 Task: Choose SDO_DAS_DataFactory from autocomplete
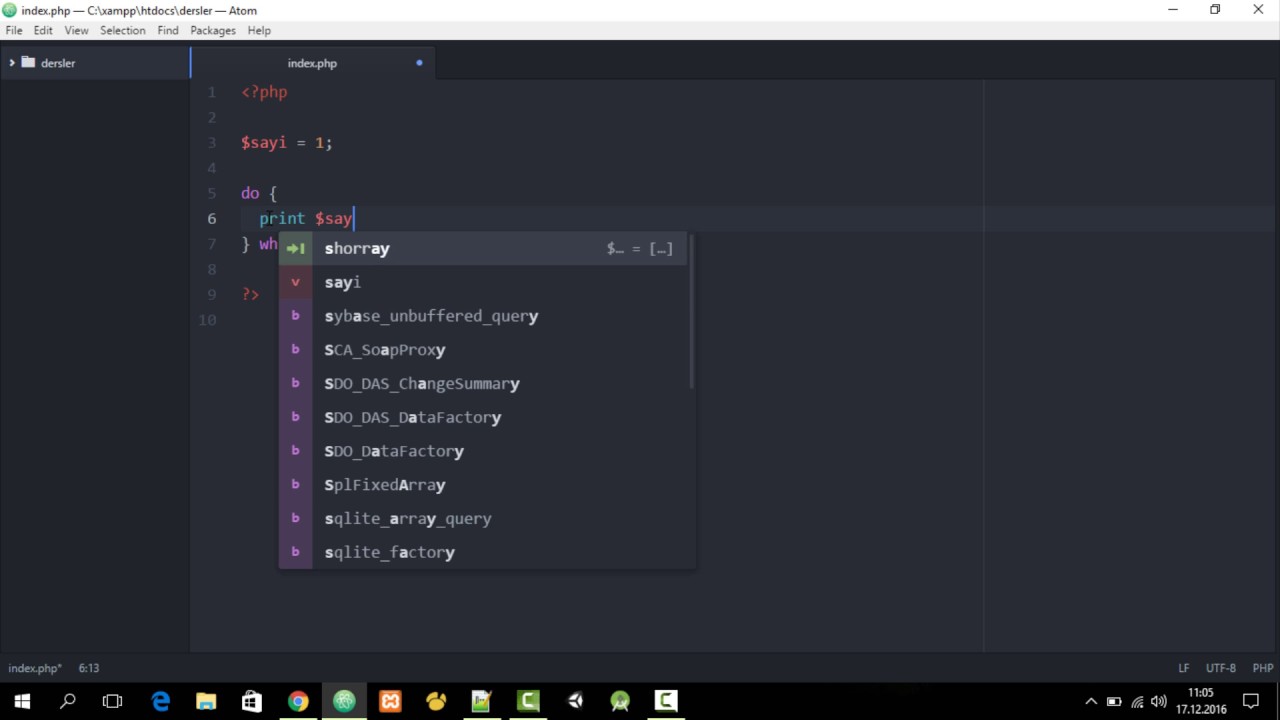pos(482,417)
